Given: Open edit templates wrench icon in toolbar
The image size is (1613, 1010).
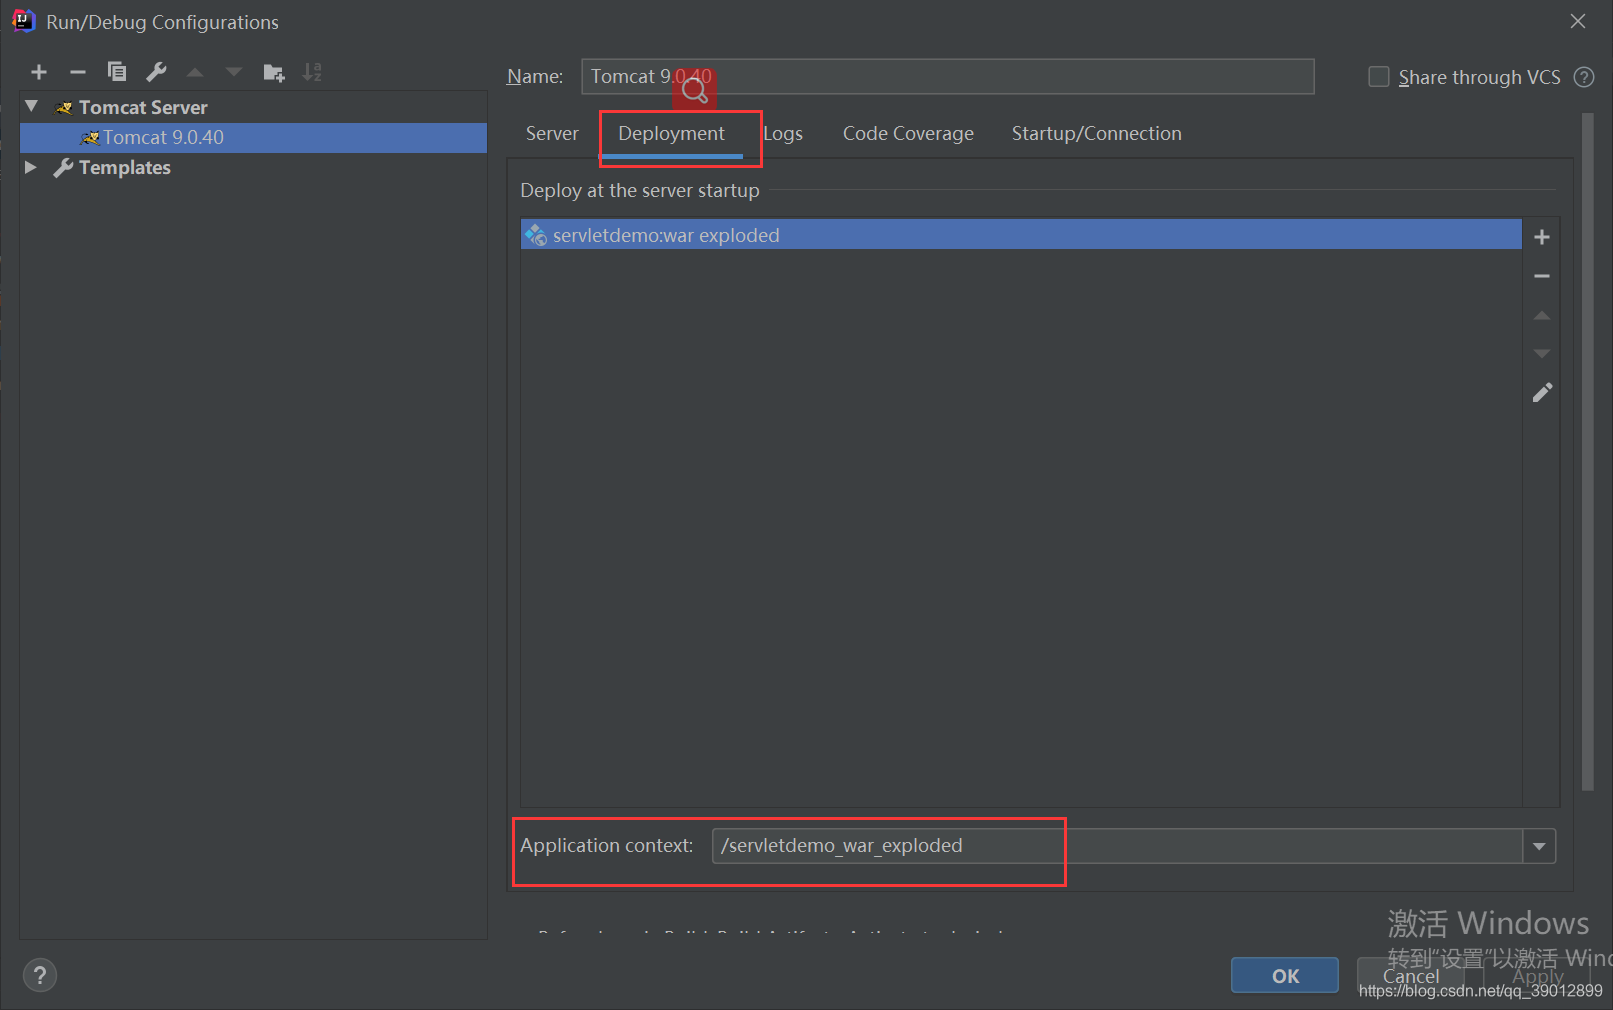Looking at the screenshot, I should pos(156,72).
